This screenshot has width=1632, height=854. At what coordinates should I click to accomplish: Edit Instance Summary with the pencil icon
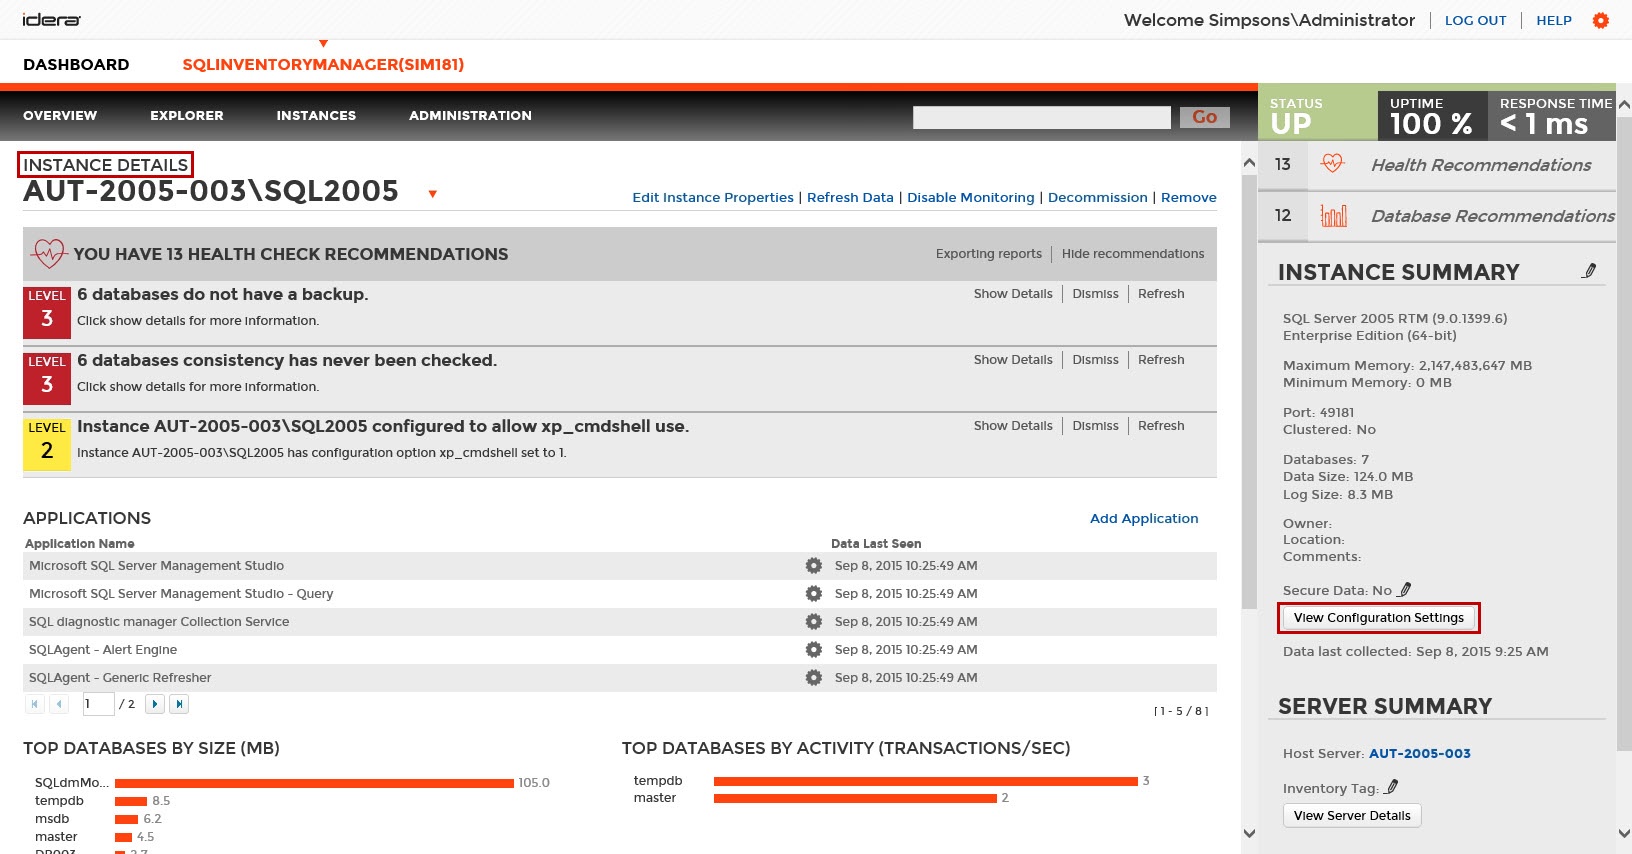1589,271
